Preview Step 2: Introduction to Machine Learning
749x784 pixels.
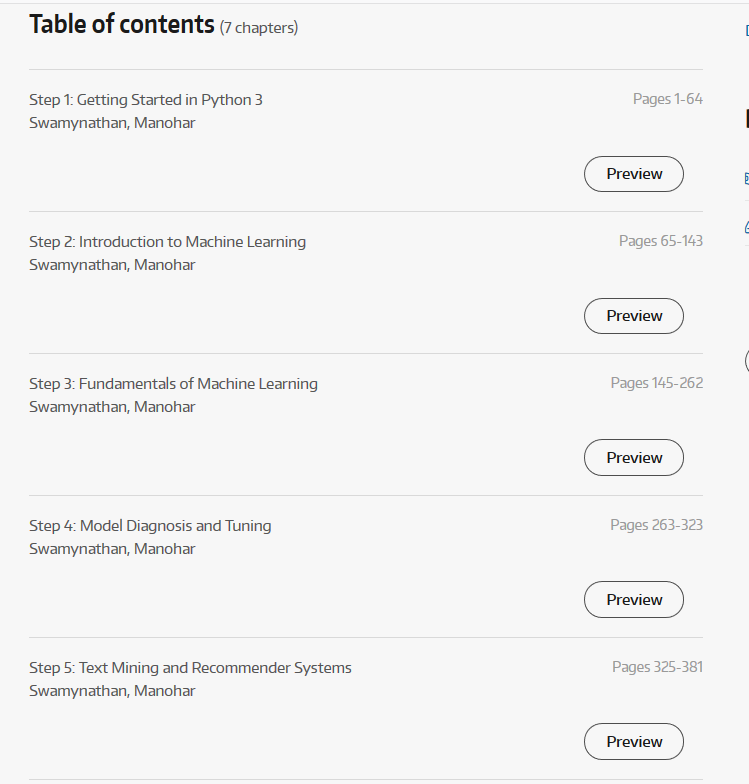(633, 316)
